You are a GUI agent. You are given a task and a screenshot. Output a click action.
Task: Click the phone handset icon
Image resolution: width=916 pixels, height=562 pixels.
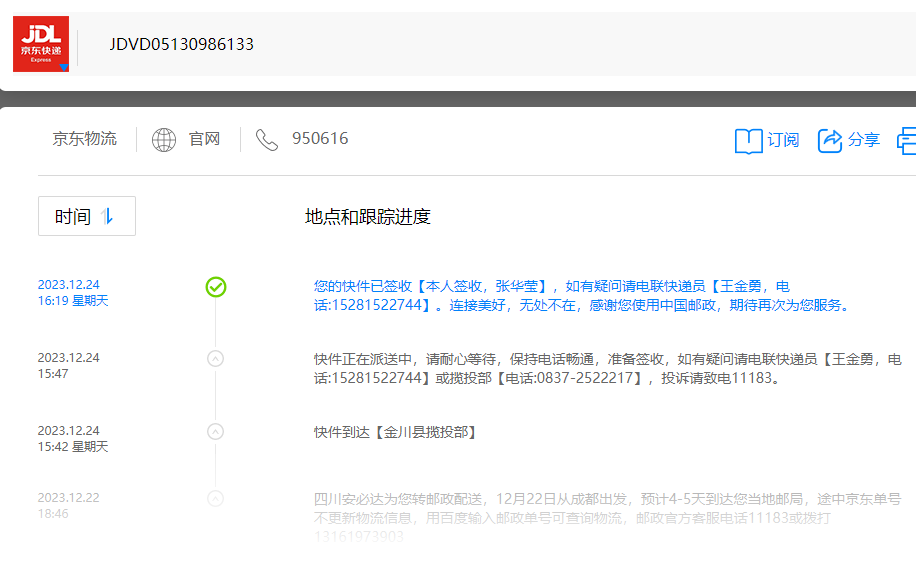click(x=266, y=140)
